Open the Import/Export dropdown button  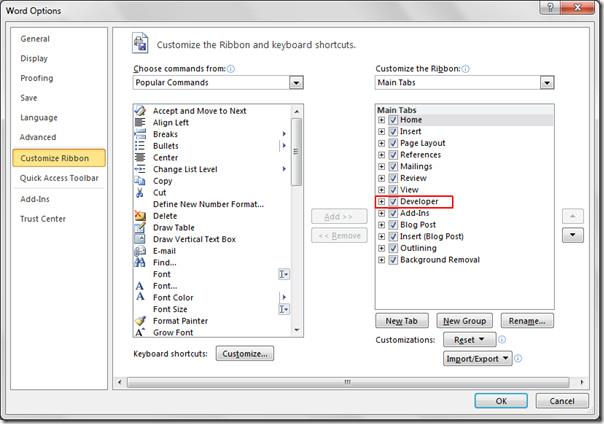[477, 358]
